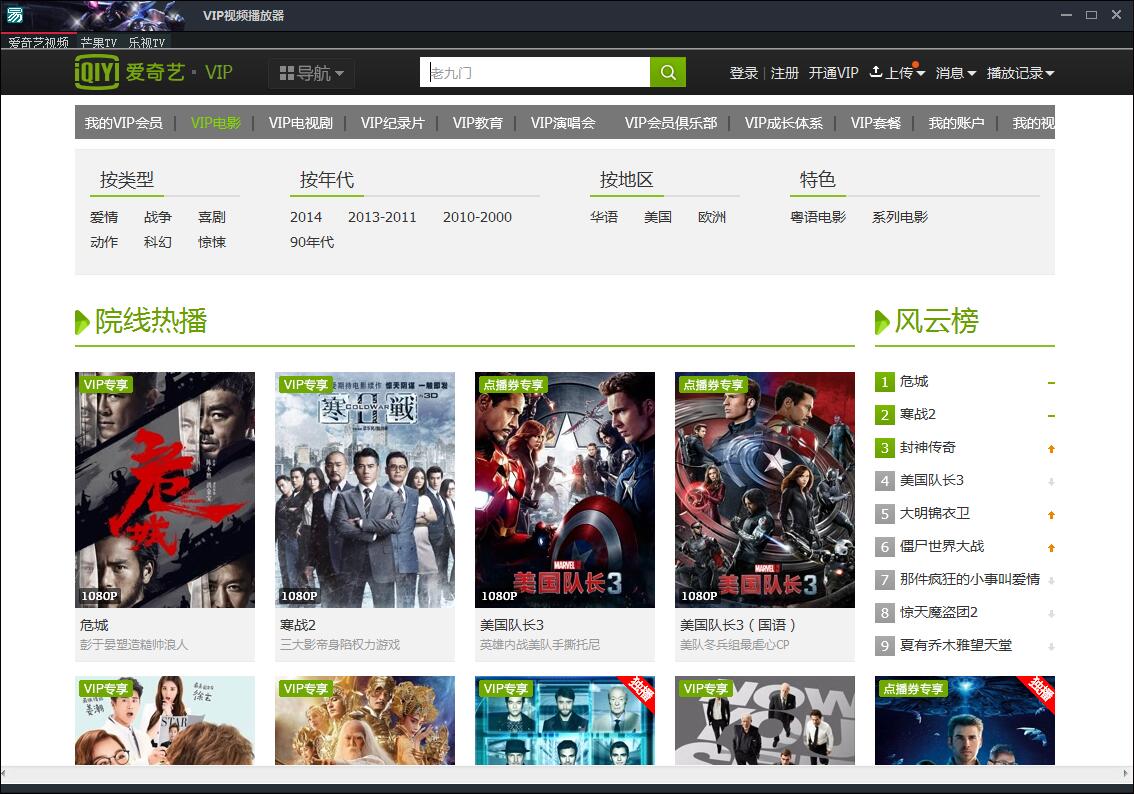Open VIP会员俱乐部 menu item
This screenshot has width=1134, height=794.
(671, 123)
